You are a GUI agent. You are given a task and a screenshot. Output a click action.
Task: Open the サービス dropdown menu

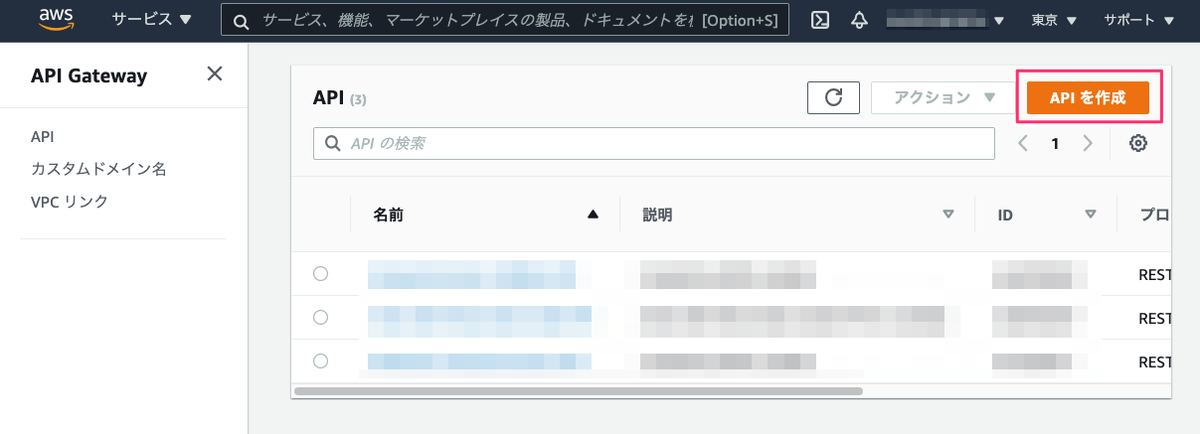click(x=153, y=20)
